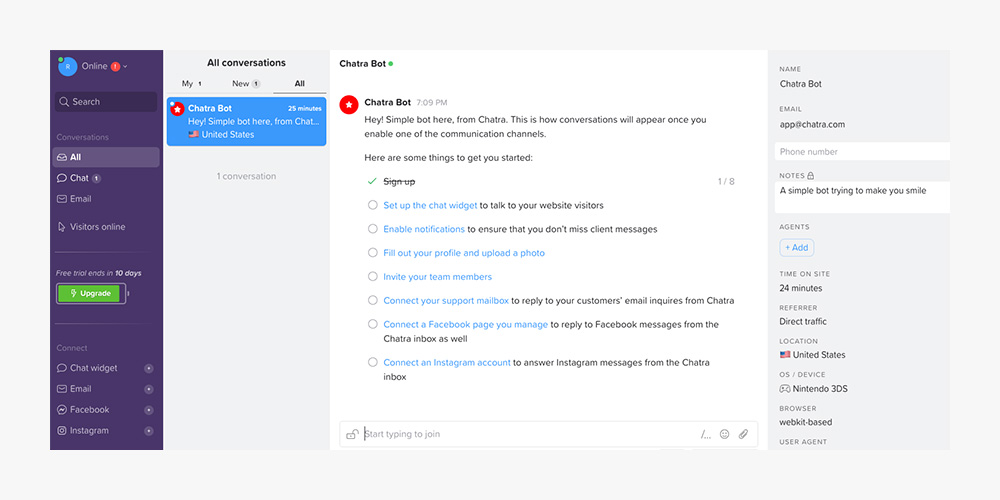Screen dimensions: 1000x500
Task: Open the emoji picker smiley icon
Action: tap(724, 434)
